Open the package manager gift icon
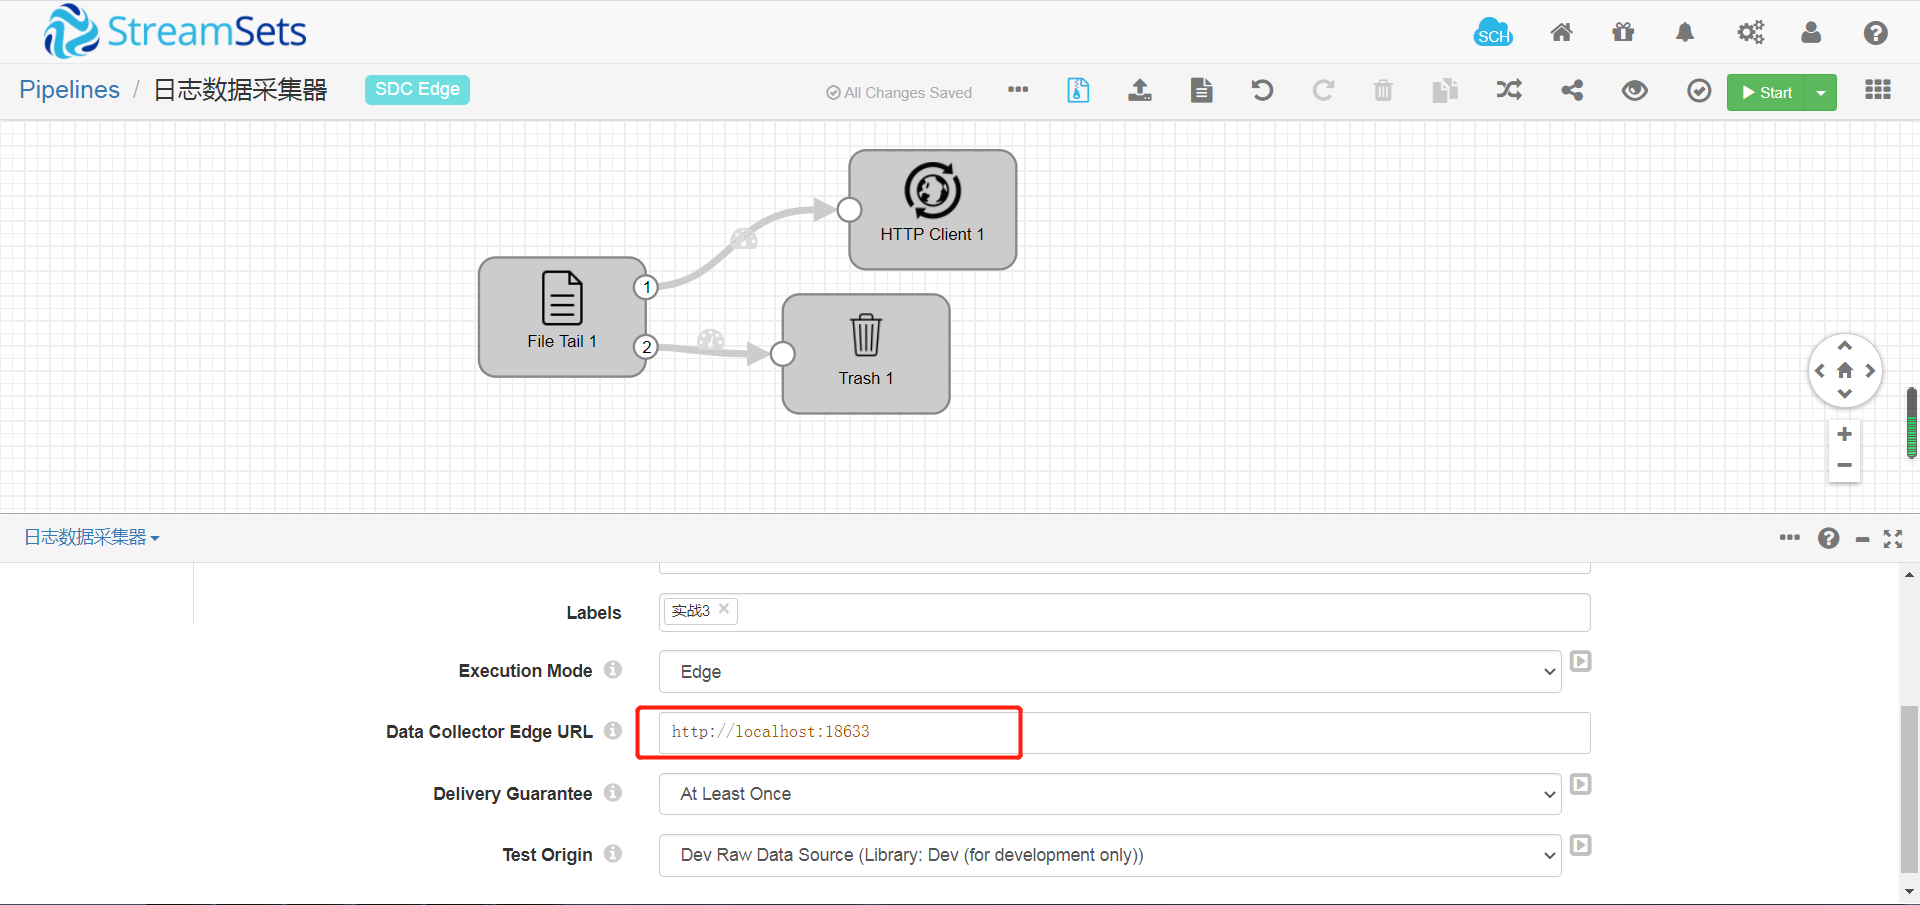 [1623, 33]
